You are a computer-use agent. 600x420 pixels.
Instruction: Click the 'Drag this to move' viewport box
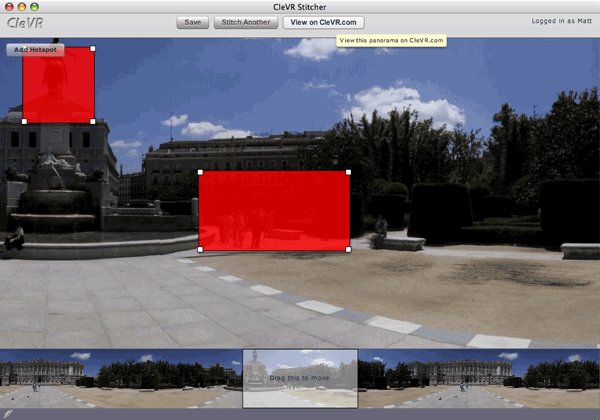(300, 379)
